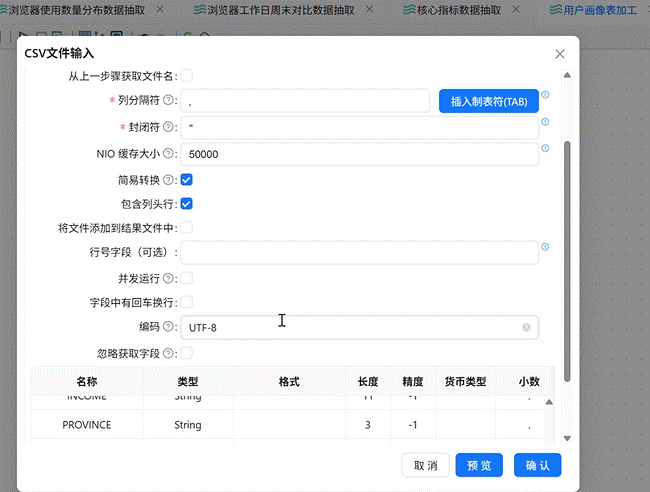Screen dimensions: 650x492
Task: Click precision -1 in PROVINCE row
Action: 412,425
